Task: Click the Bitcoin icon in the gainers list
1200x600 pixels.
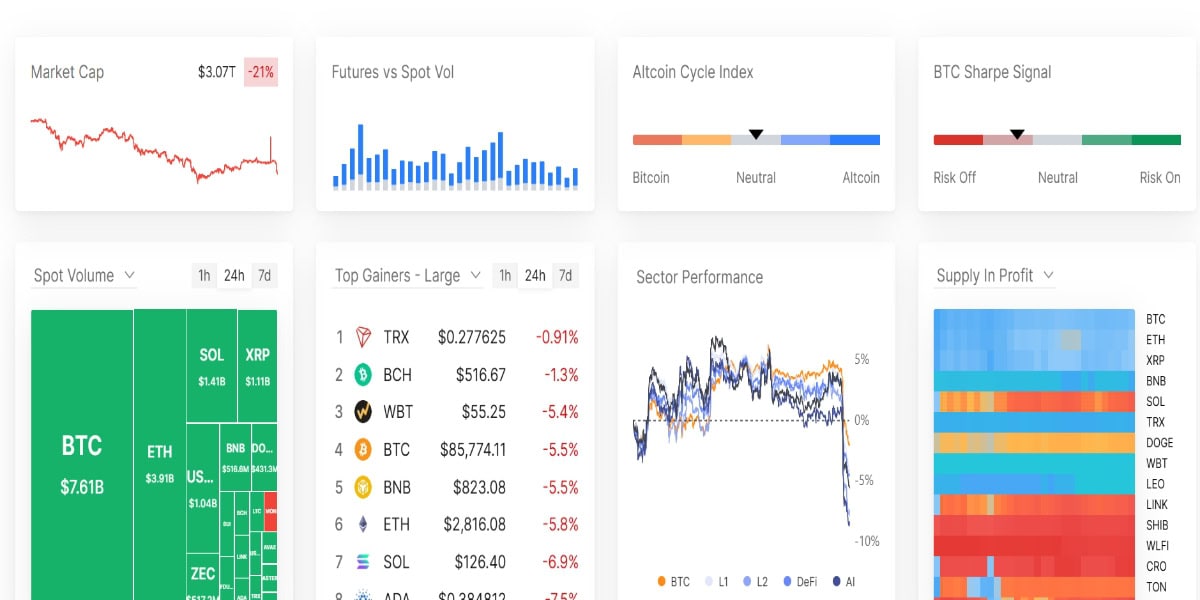Action: [x=363, y=449]
